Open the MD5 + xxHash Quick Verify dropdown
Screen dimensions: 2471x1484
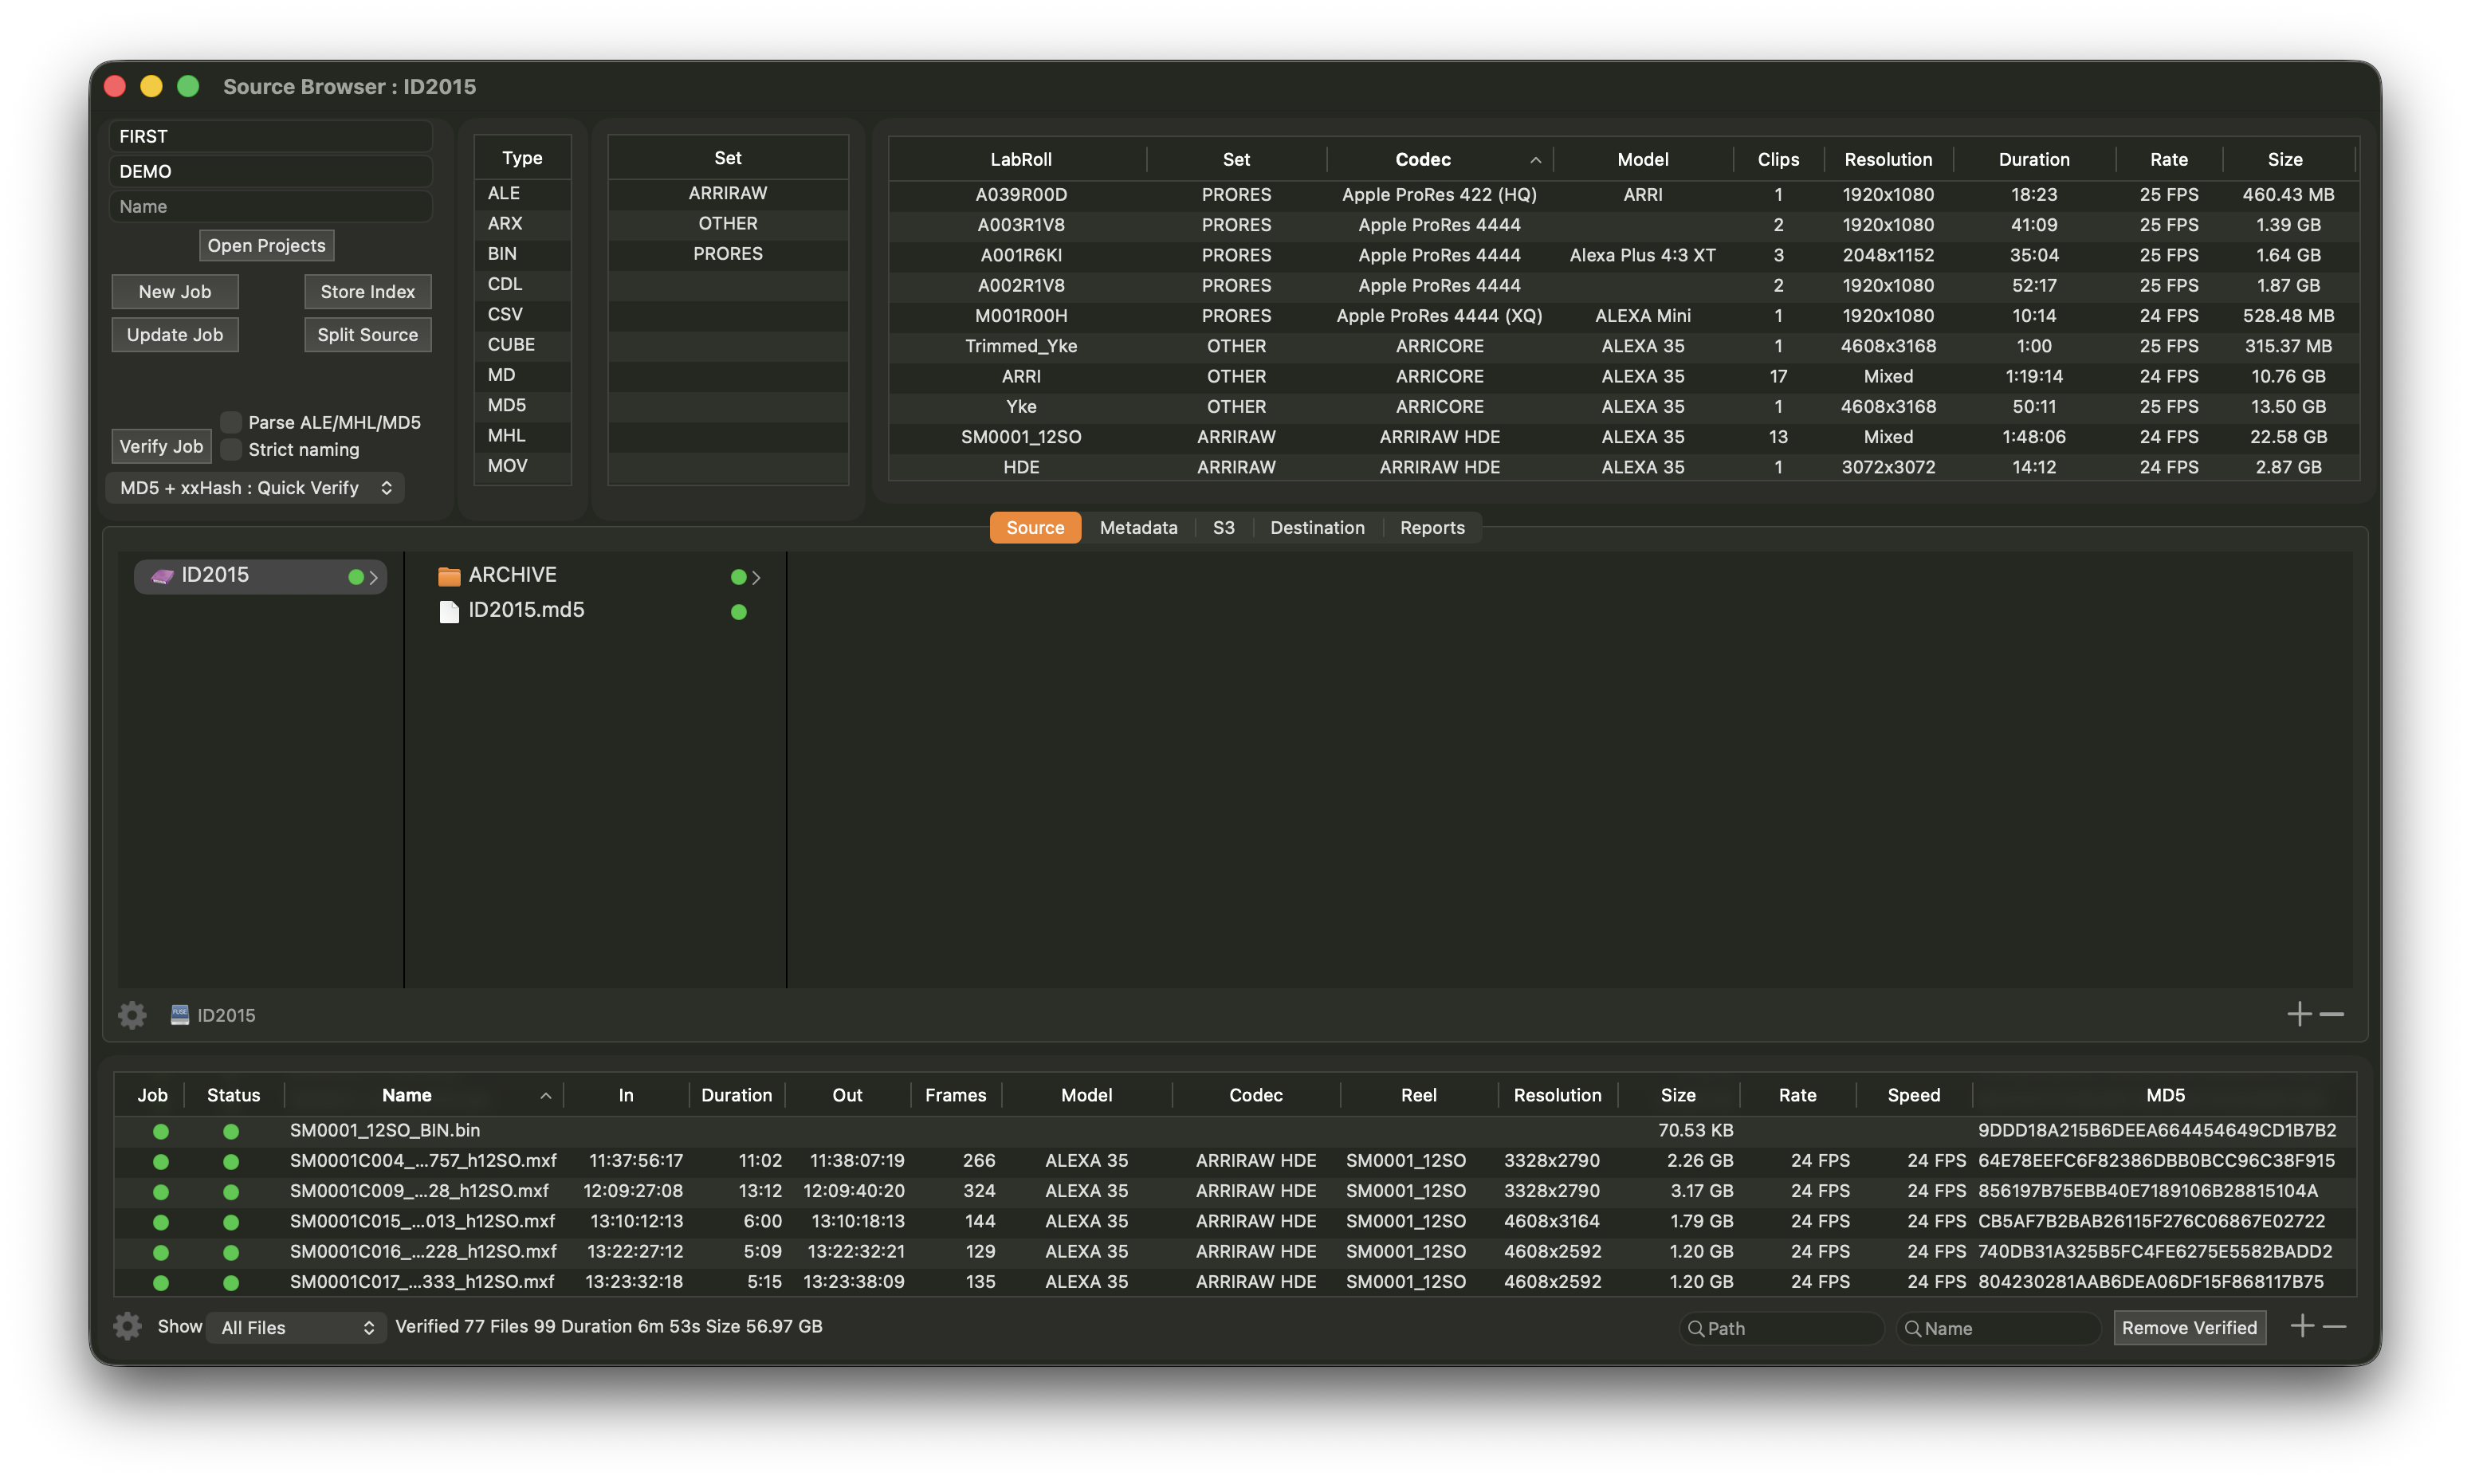click(255, 488)
